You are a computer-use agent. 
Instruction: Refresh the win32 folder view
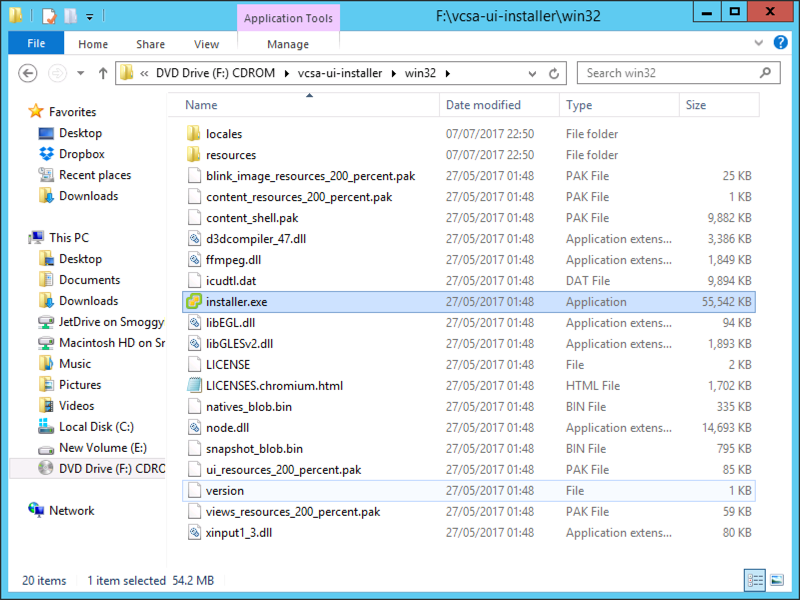pyautogui.click(x=554, y=73)
